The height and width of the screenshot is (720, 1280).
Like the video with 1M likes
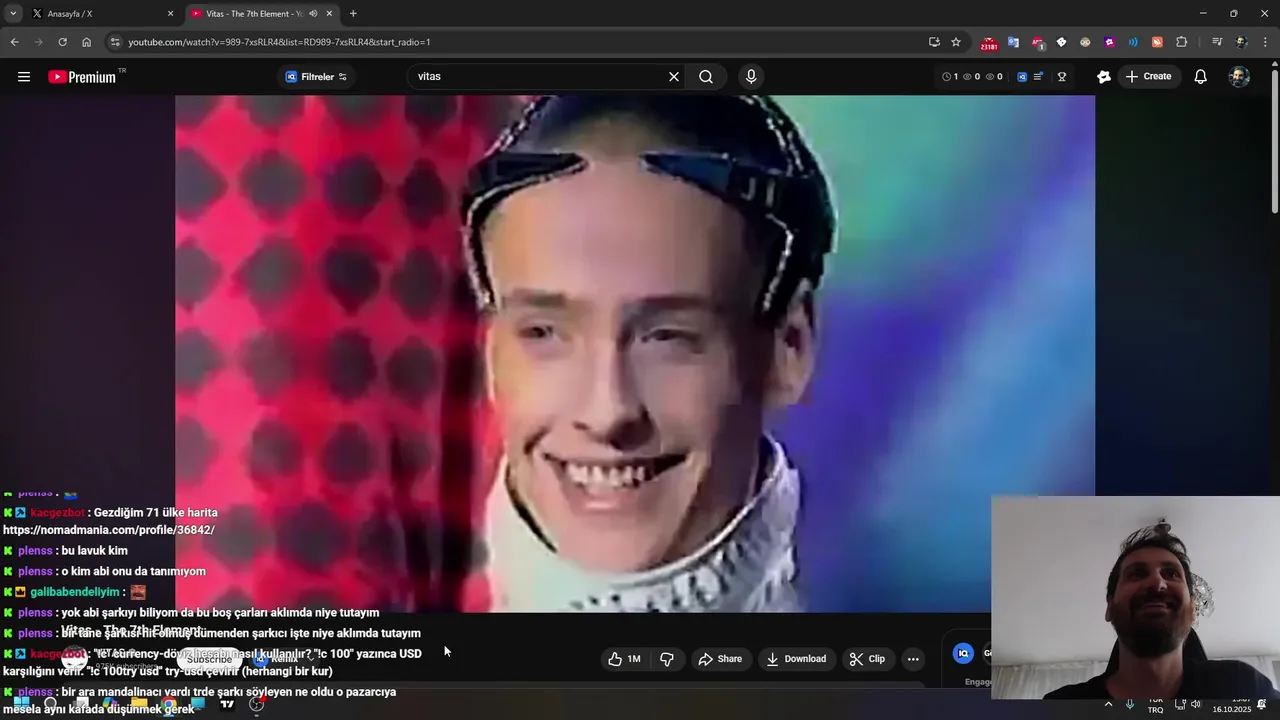pos(624,659)
